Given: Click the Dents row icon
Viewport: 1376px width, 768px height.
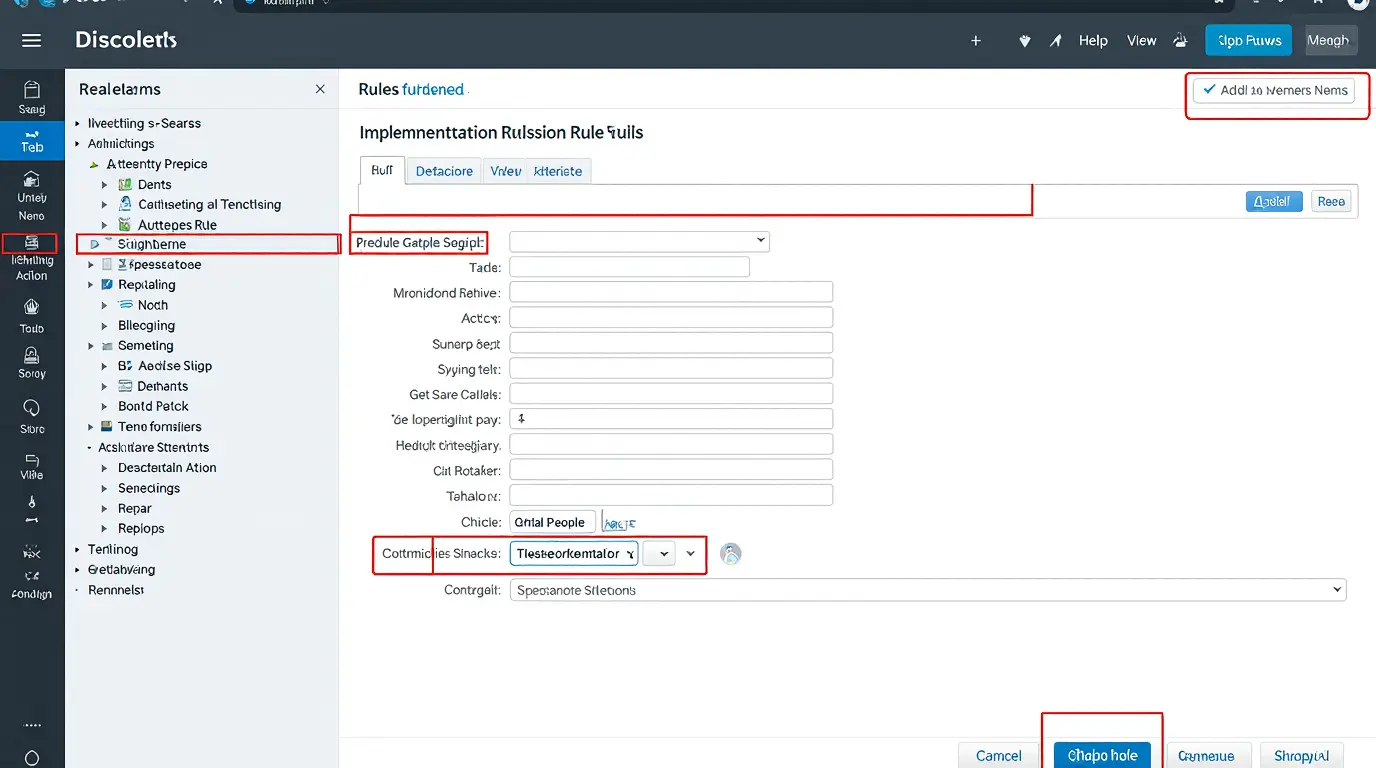Looking at the screenshot, I should coord(125,184).
